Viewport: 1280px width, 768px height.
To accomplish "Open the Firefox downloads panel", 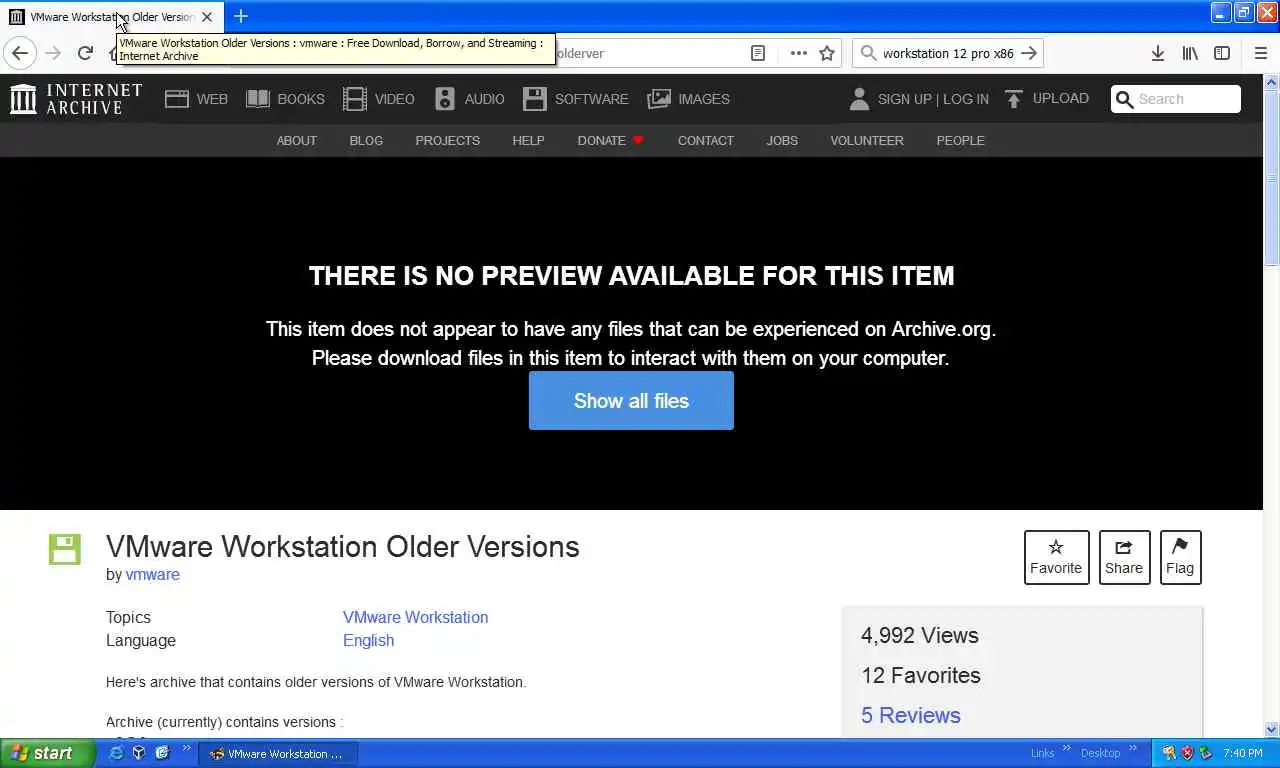I will [x=1158, y=53].
